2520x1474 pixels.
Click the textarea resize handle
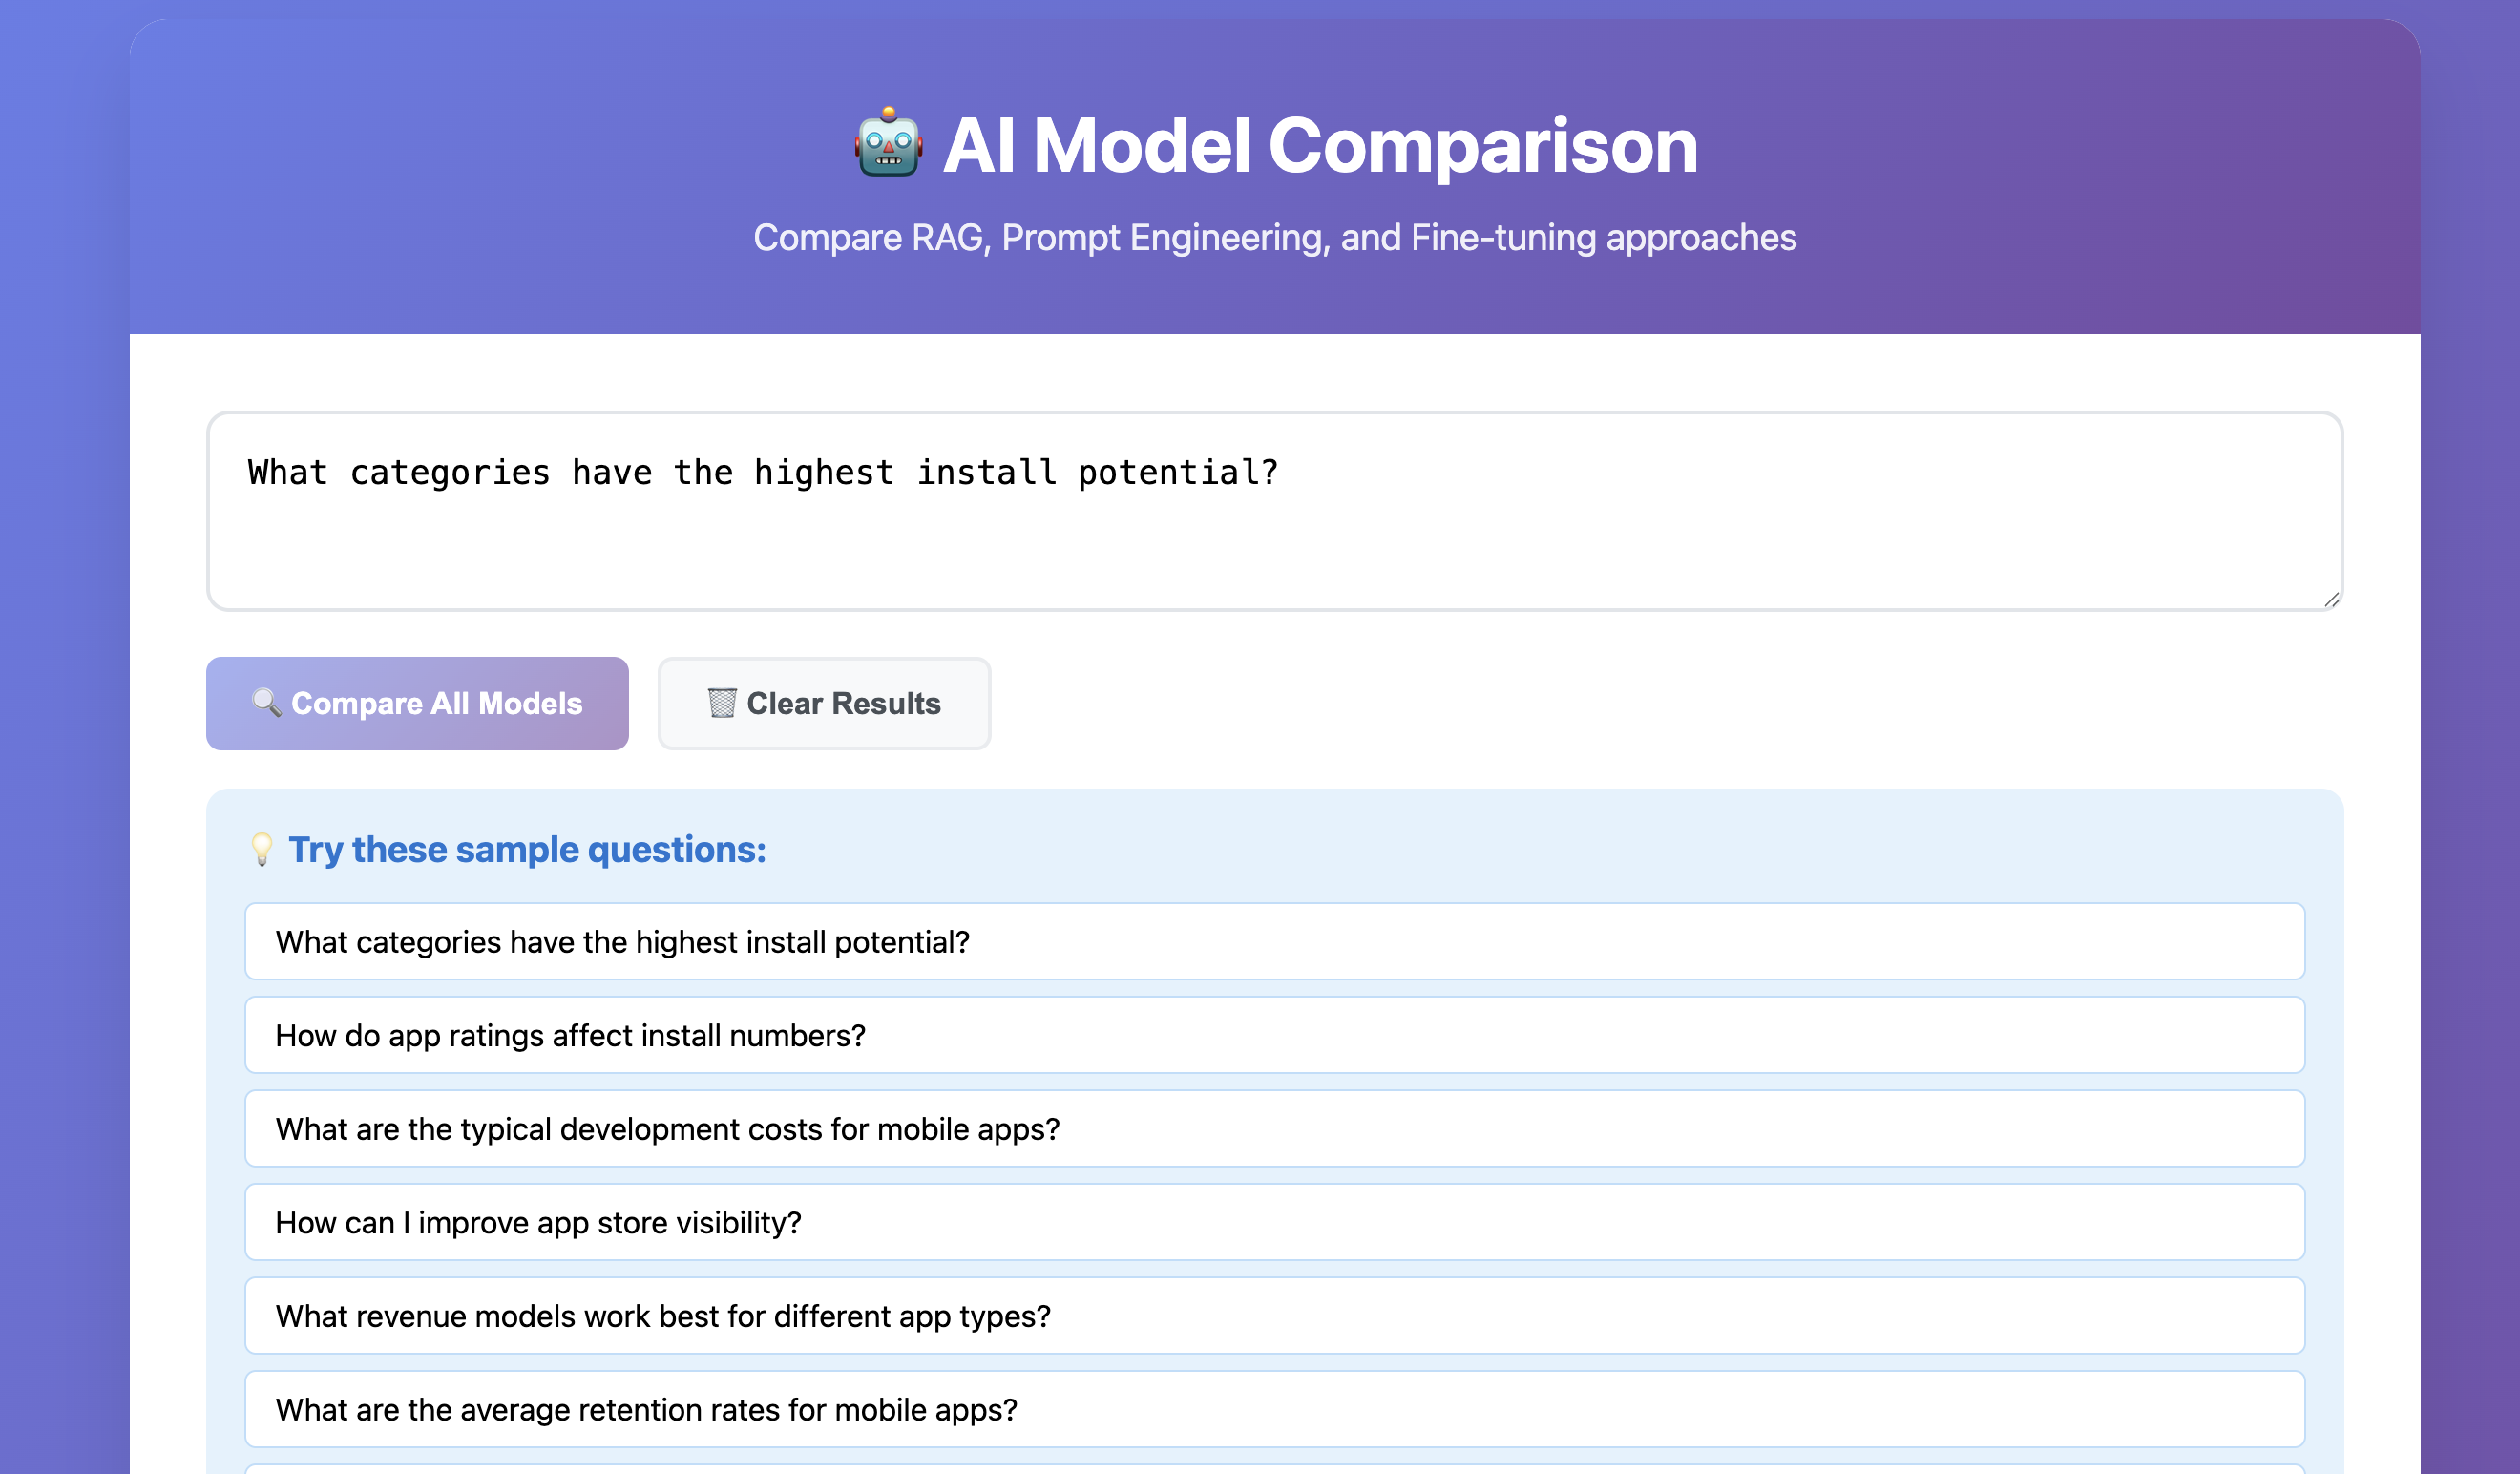click(x=2329, y=600)
